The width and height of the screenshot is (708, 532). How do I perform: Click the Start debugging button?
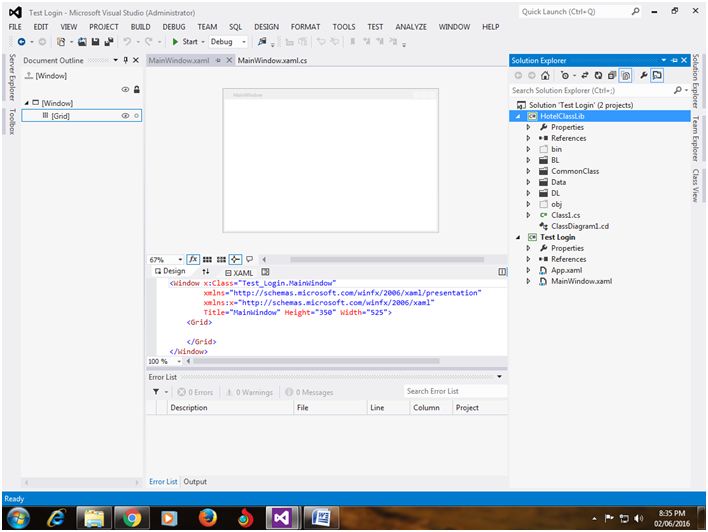[x=184, y=42]
